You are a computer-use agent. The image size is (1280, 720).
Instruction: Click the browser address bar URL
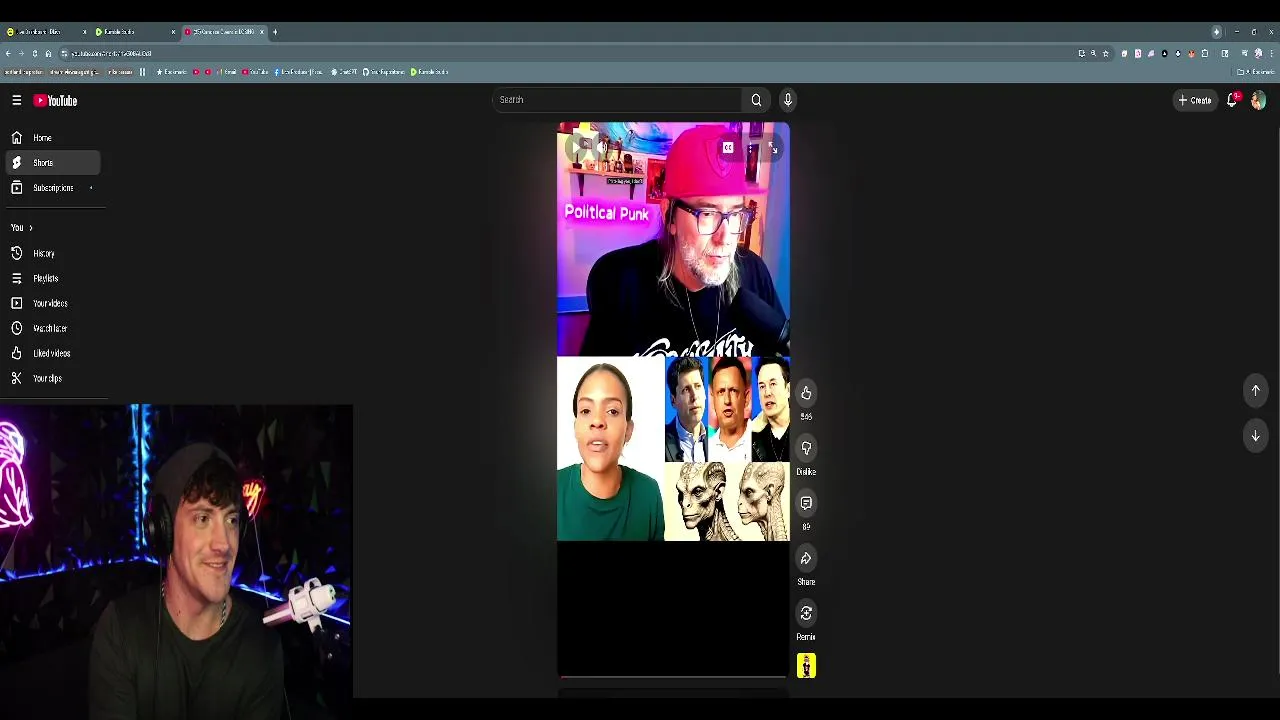point(111,54)
